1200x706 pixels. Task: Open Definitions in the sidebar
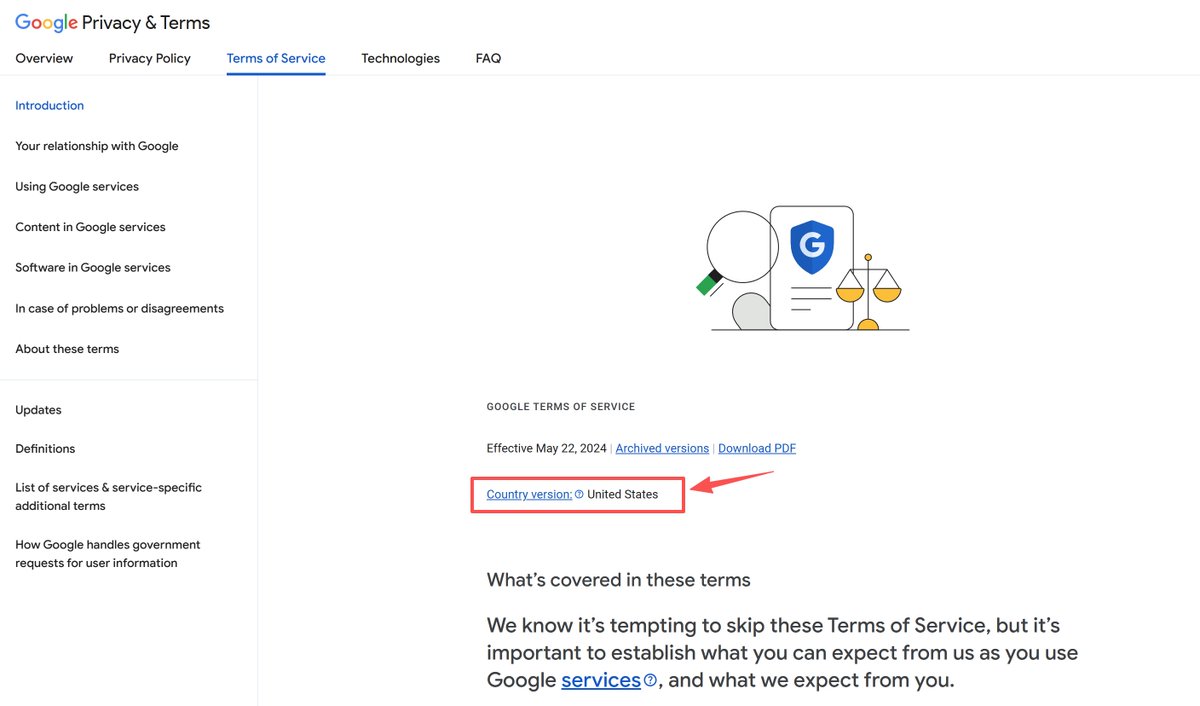(x=45, y=449)
